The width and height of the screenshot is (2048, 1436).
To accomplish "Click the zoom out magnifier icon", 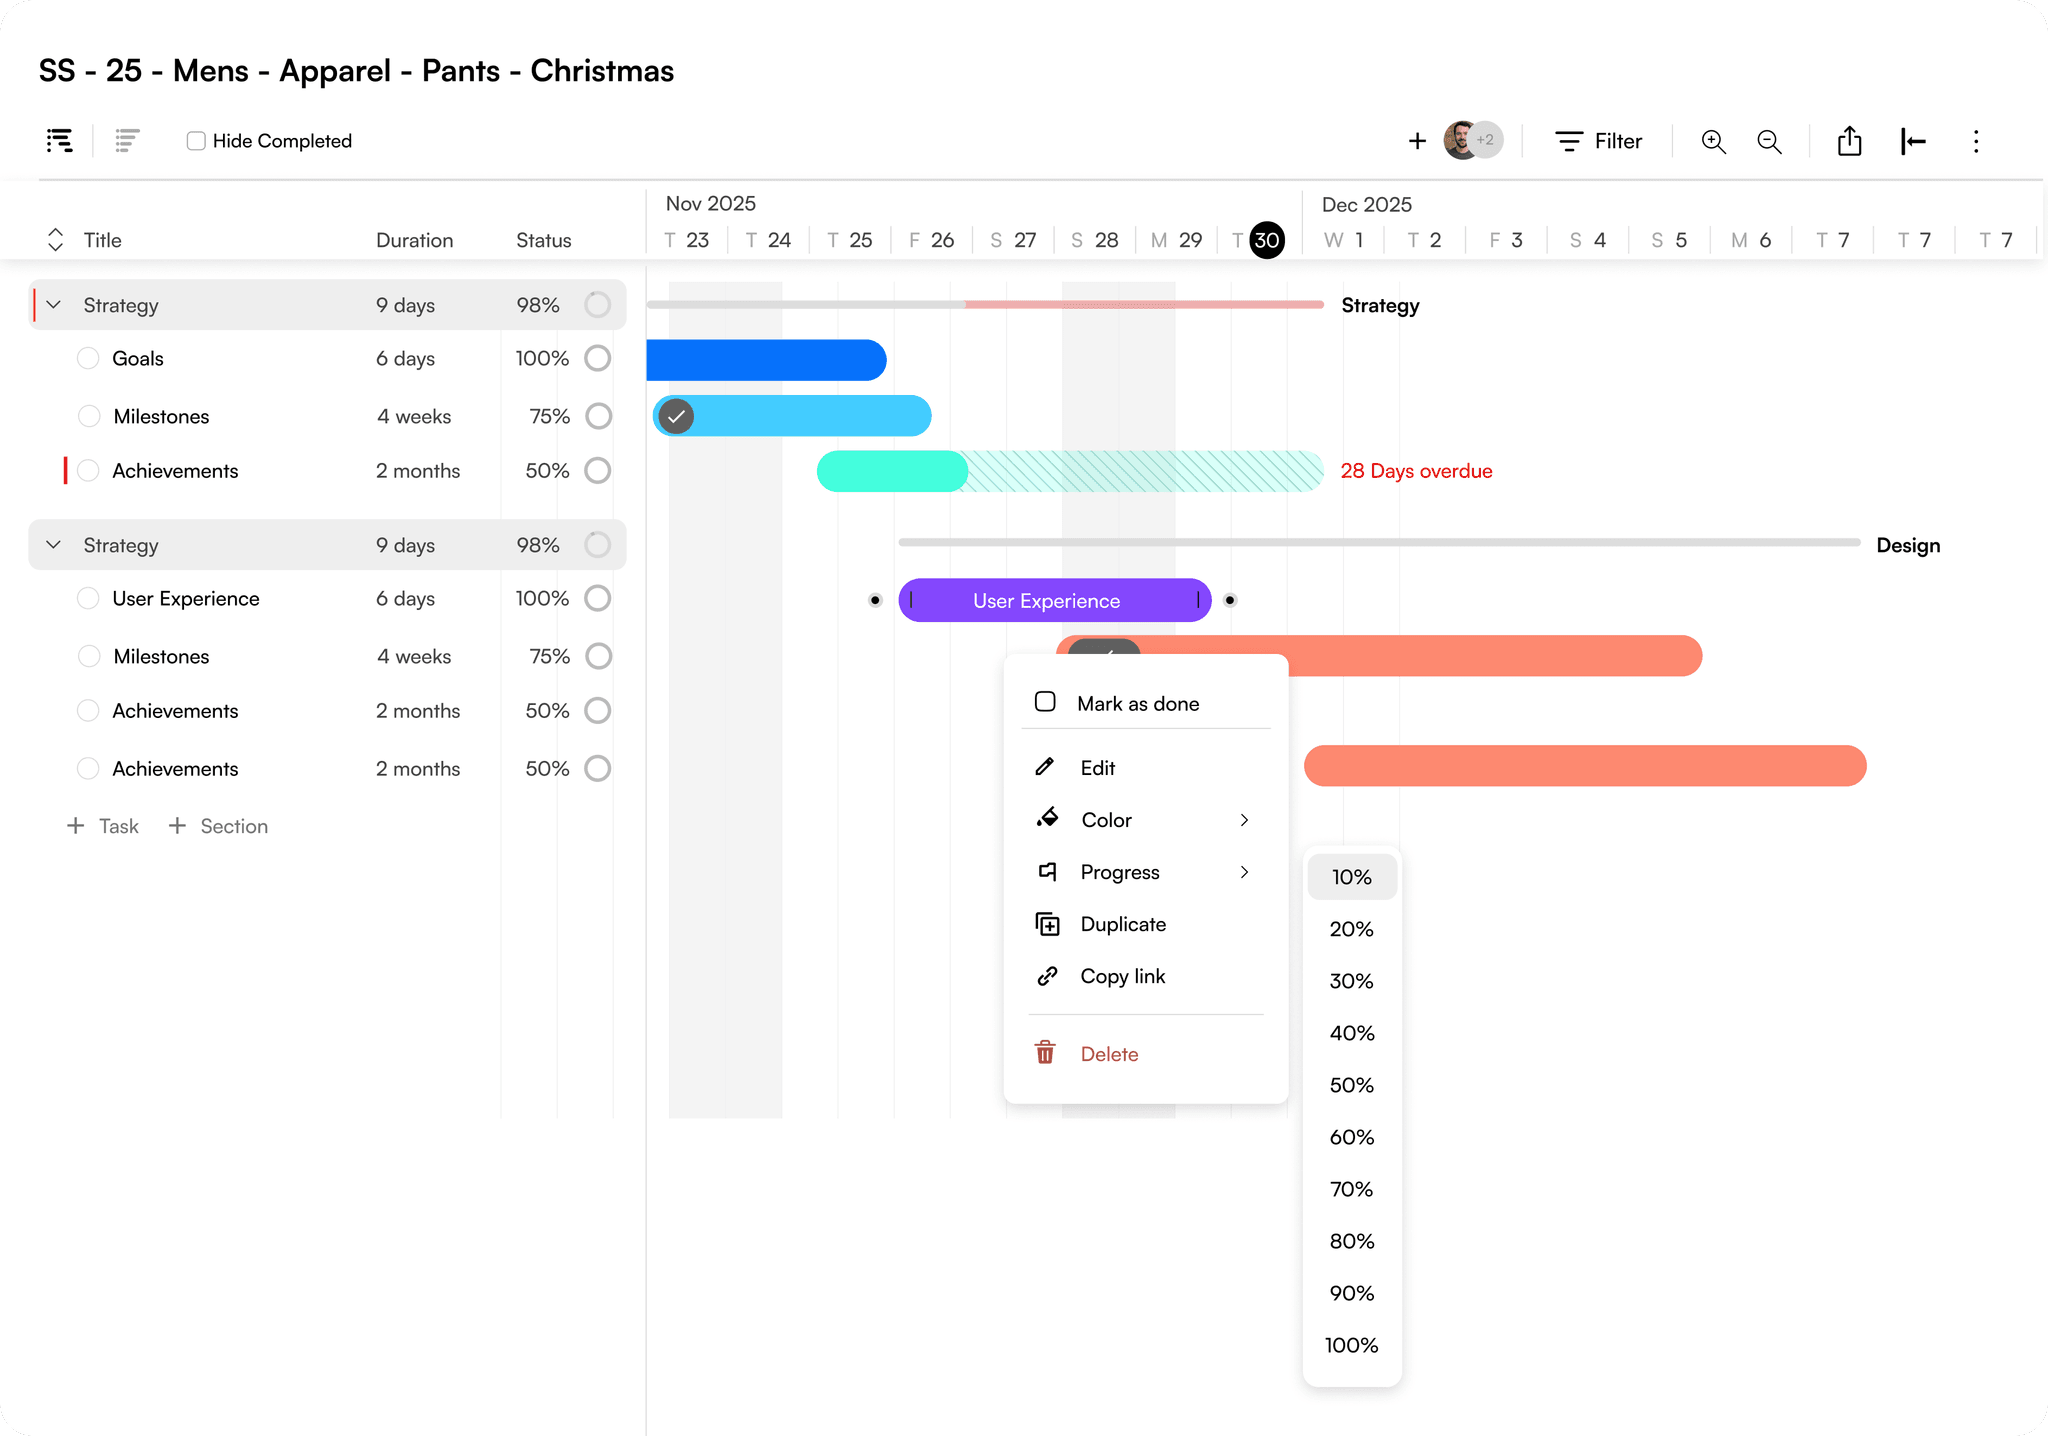I will (x=1769, y=141).
